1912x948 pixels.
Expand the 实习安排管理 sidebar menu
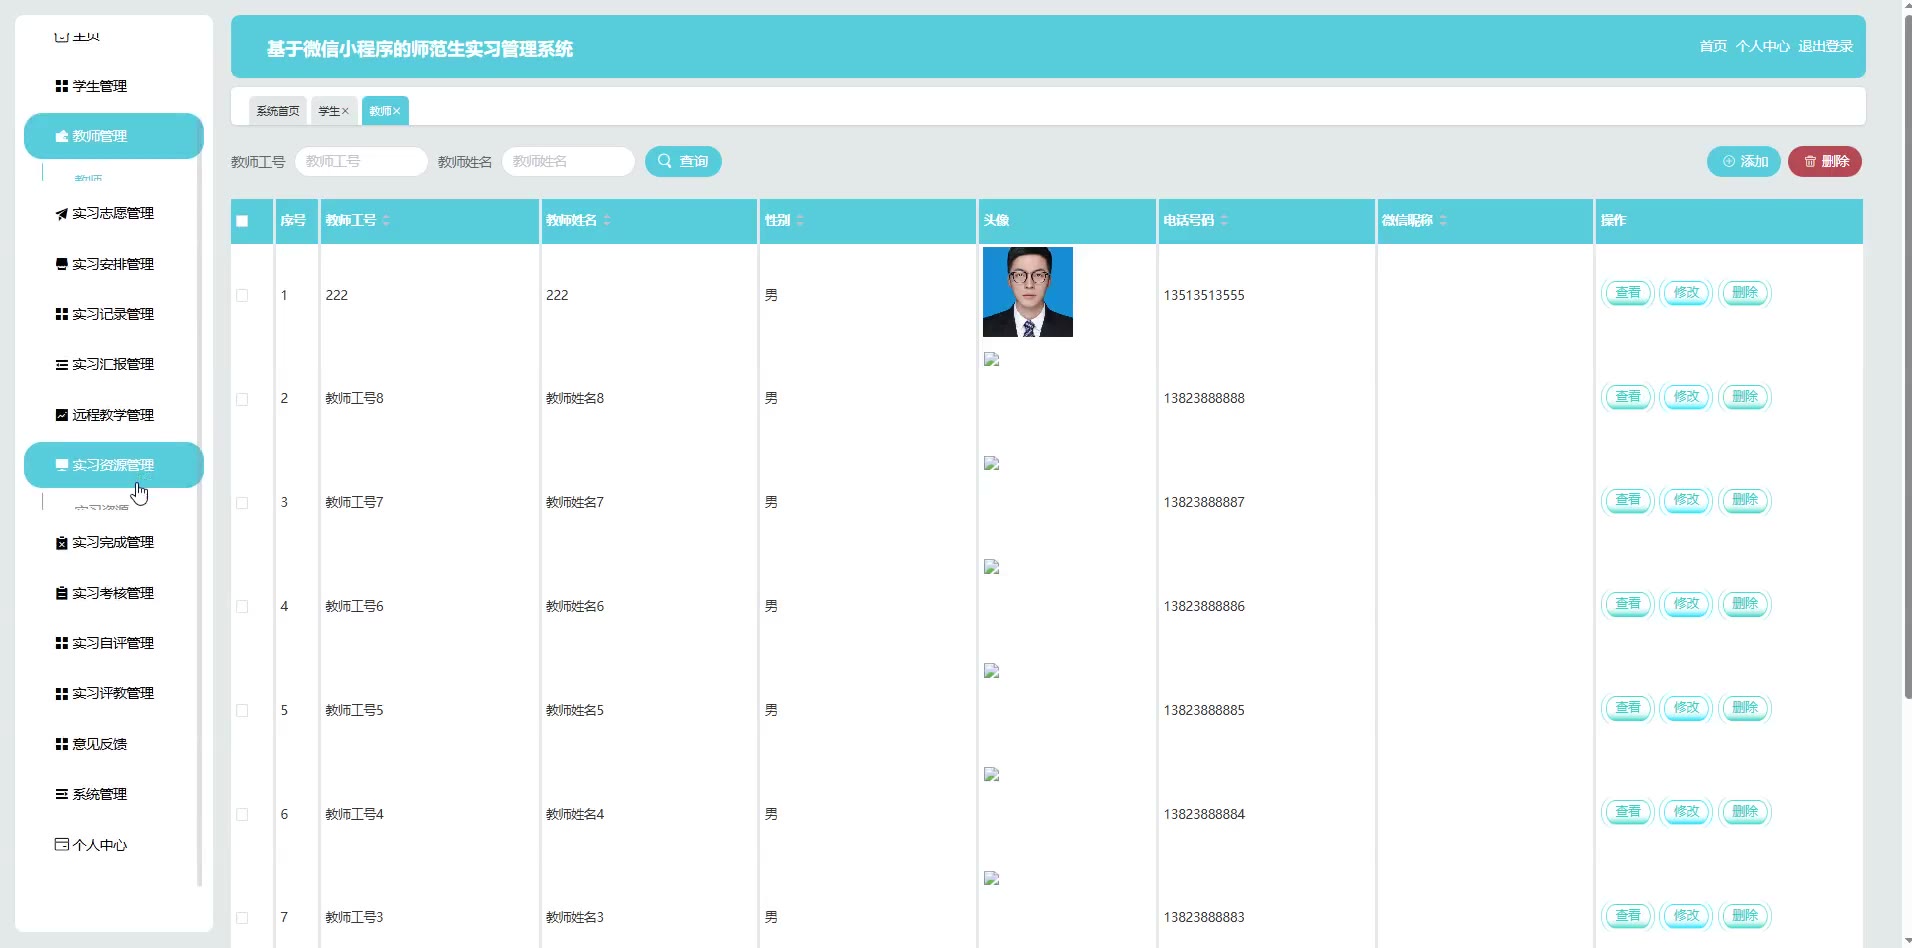pos(113,264)
